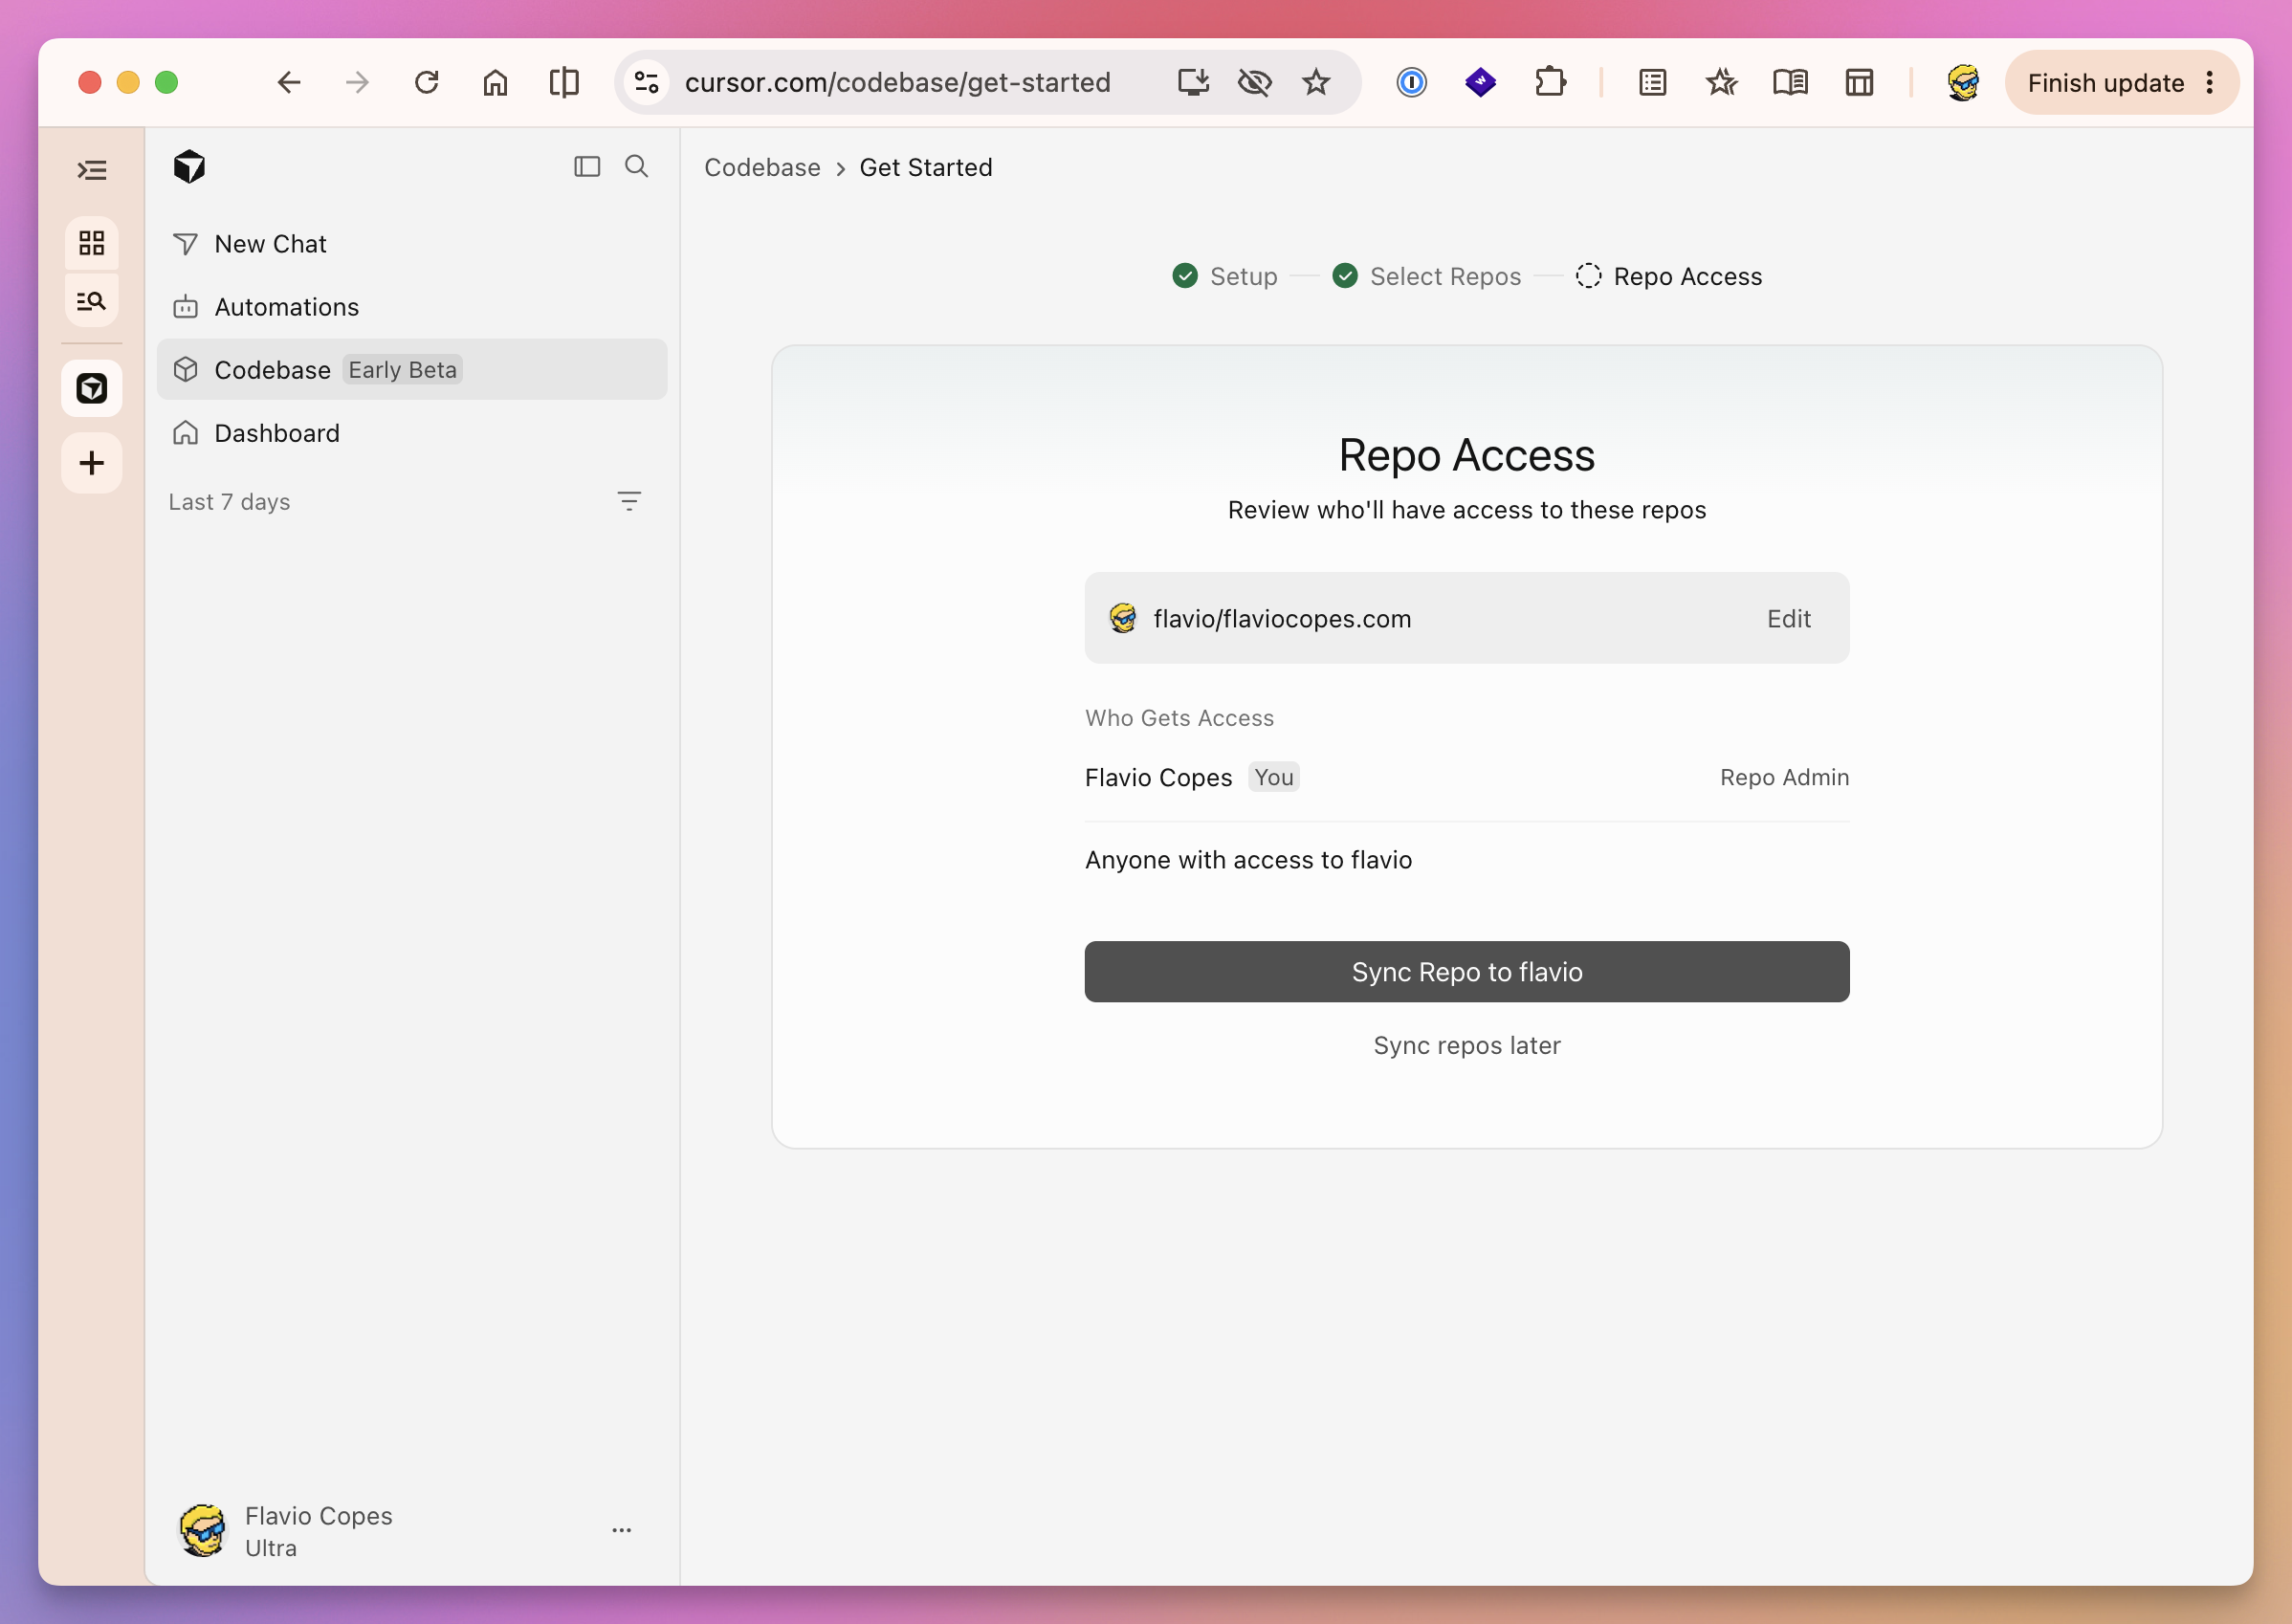The height and width of the screenshot is (1624, 2292).
Task: Click the Finish update button
Action: (x=2106, y=82)
